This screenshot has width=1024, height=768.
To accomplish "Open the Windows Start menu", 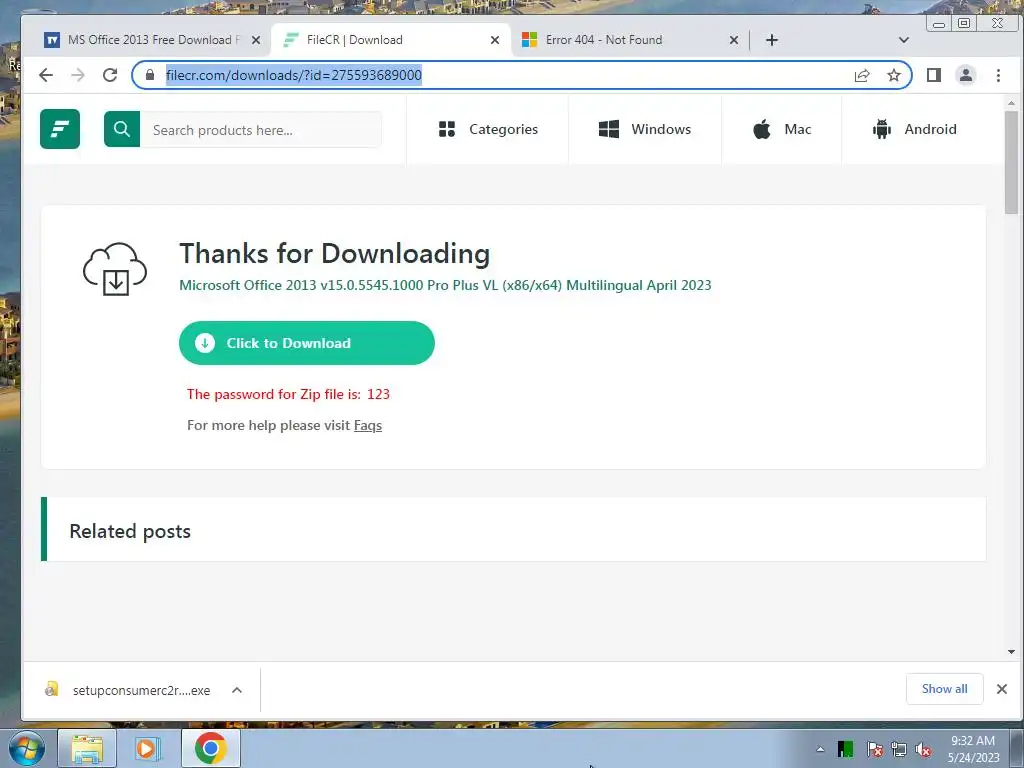I will tap(27, 748).
